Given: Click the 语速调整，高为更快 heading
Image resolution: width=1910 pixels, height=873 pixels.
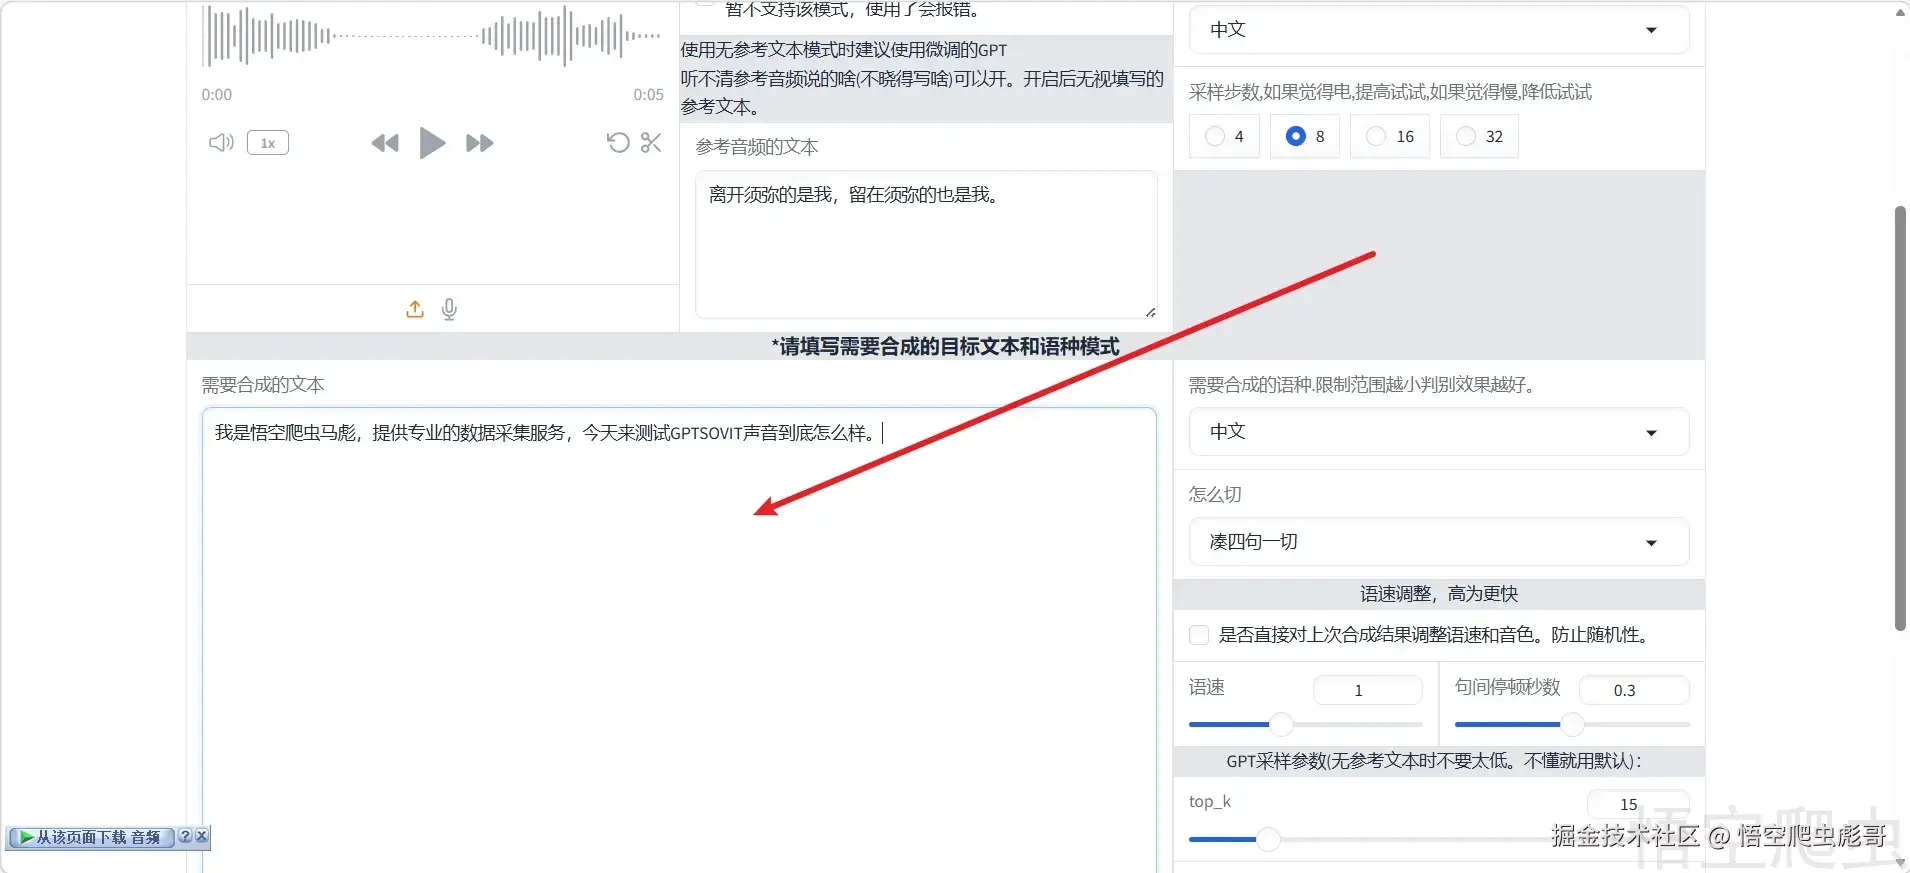Looking at the screenshot, I should point(1439,594).
